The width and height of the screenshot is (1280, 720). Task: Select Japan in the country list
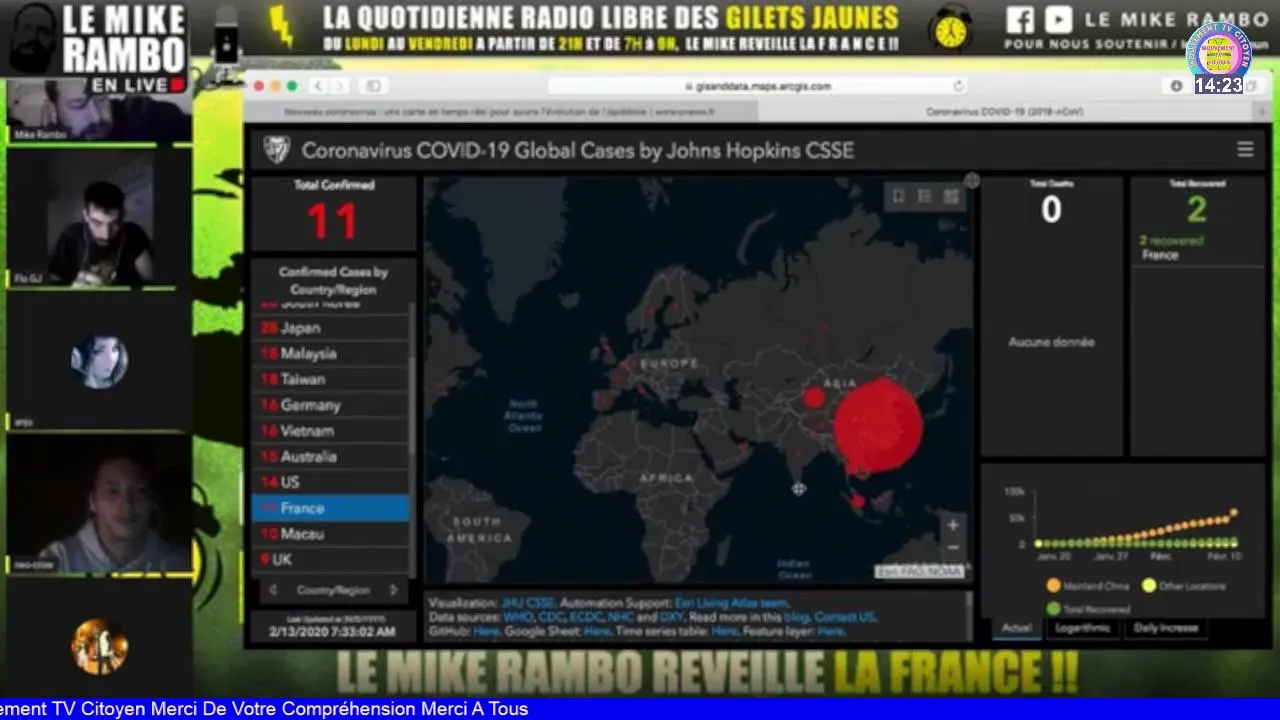click(x=330, y=328)
